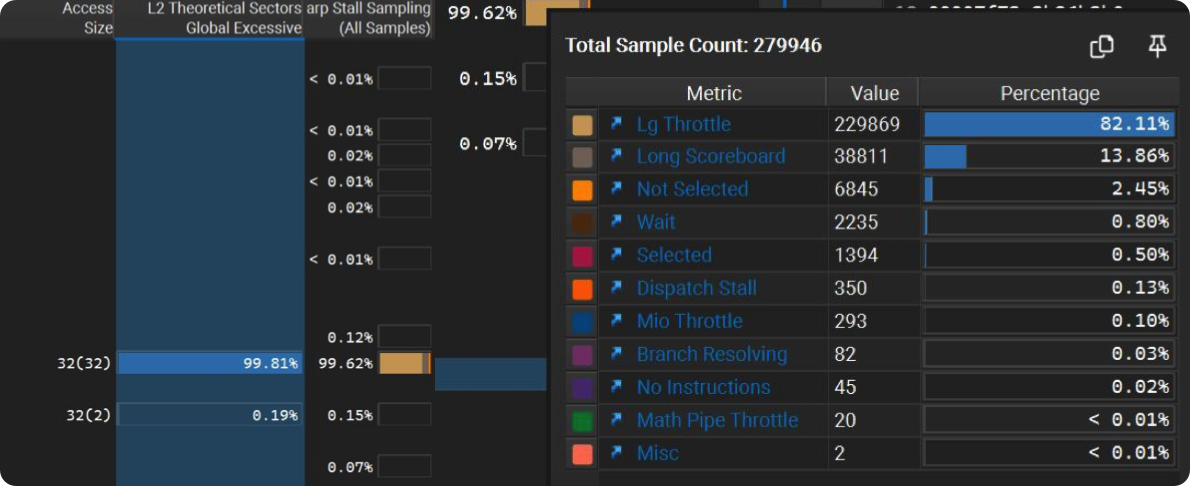The width and height of the screenshot is (1190, 486).
Task: Click the Not Selected arrow link icon
Action: 616,189
